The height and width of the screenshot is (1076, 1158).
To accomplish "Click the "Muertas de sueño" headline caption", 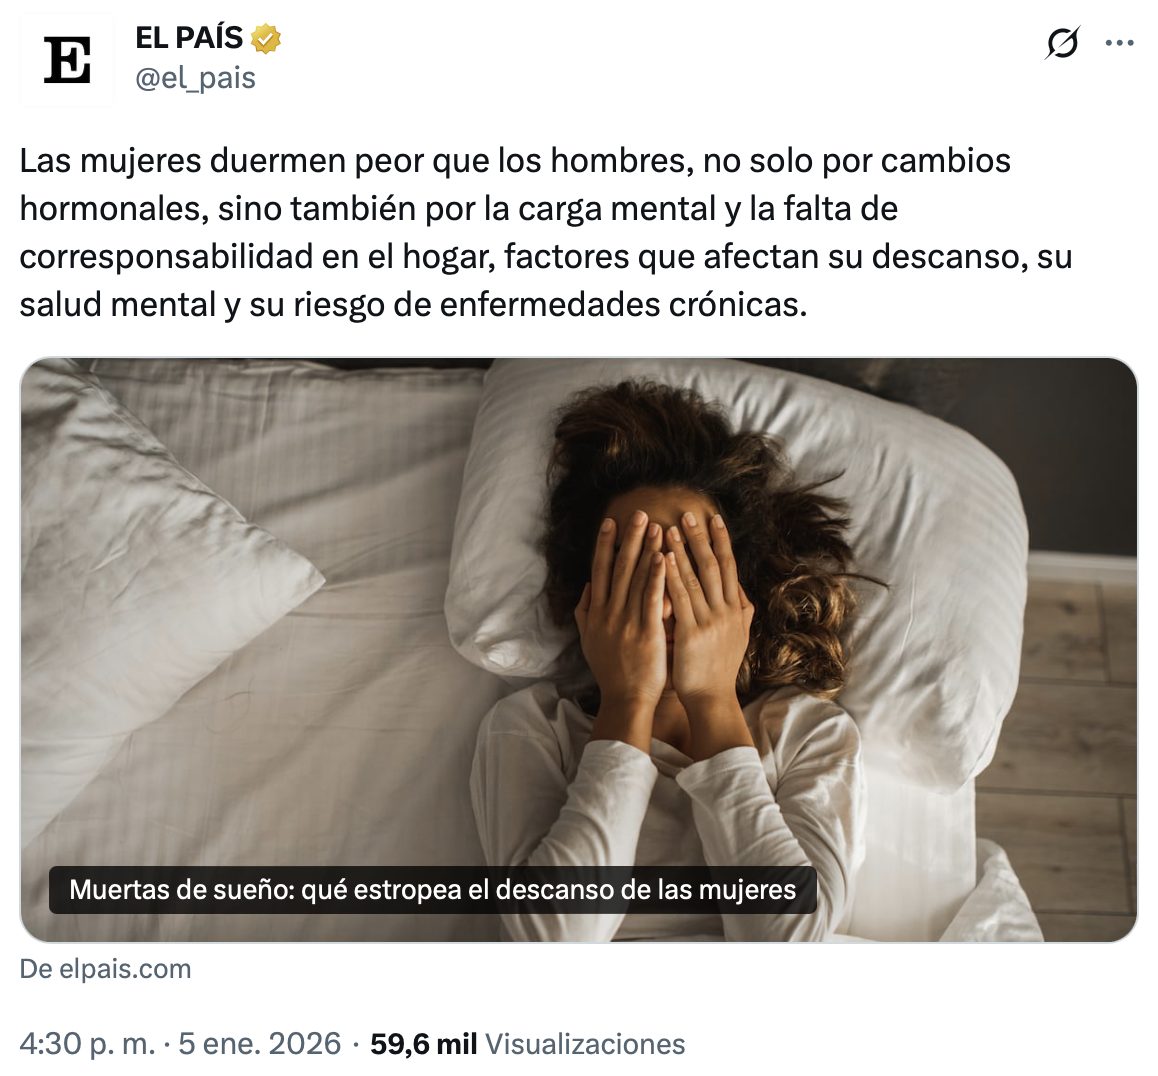I will click(433, 889).
